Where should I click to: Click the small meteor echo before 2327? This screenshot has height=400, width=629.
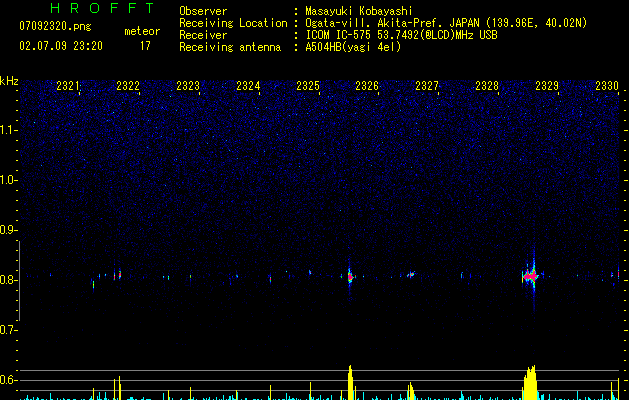pyautogui.click(x=410, y=274)
